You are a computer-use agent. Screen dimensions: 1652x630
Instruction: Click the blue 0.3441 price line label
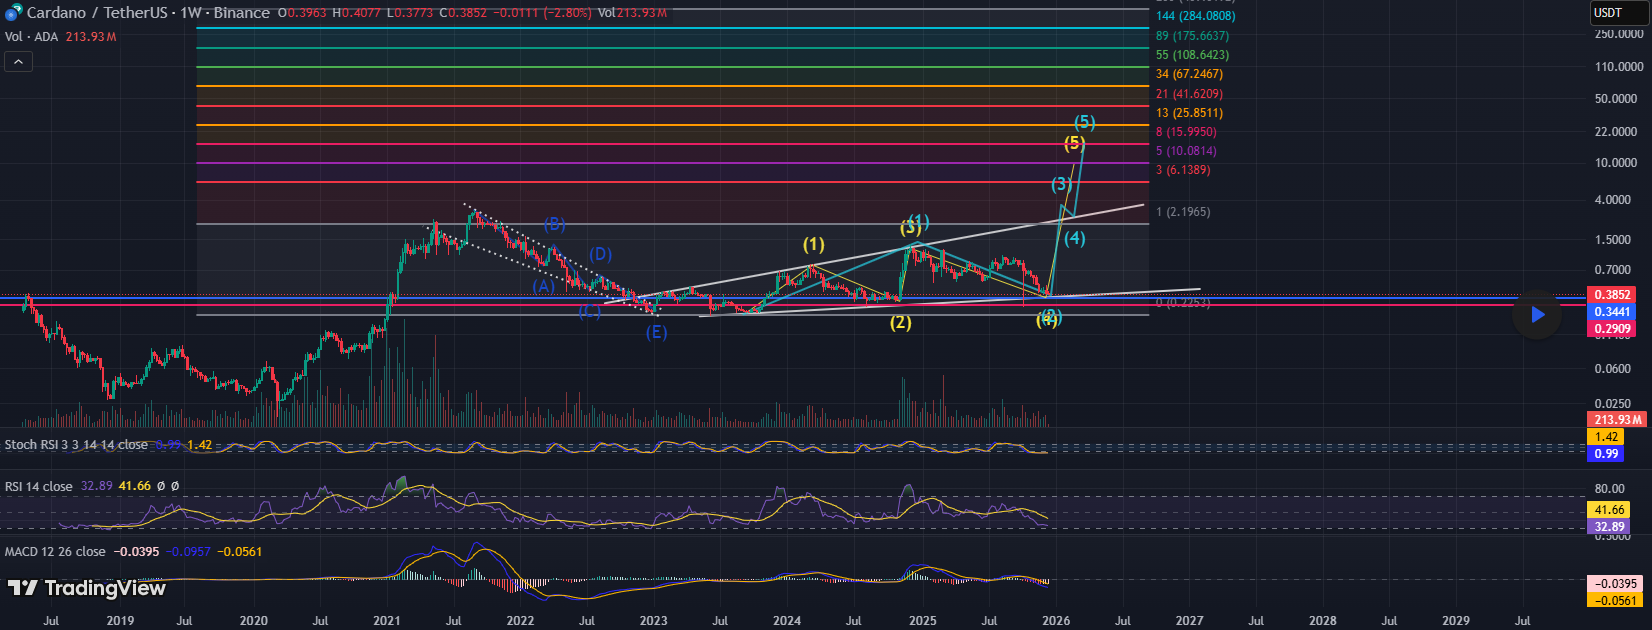pos(1612,312)
